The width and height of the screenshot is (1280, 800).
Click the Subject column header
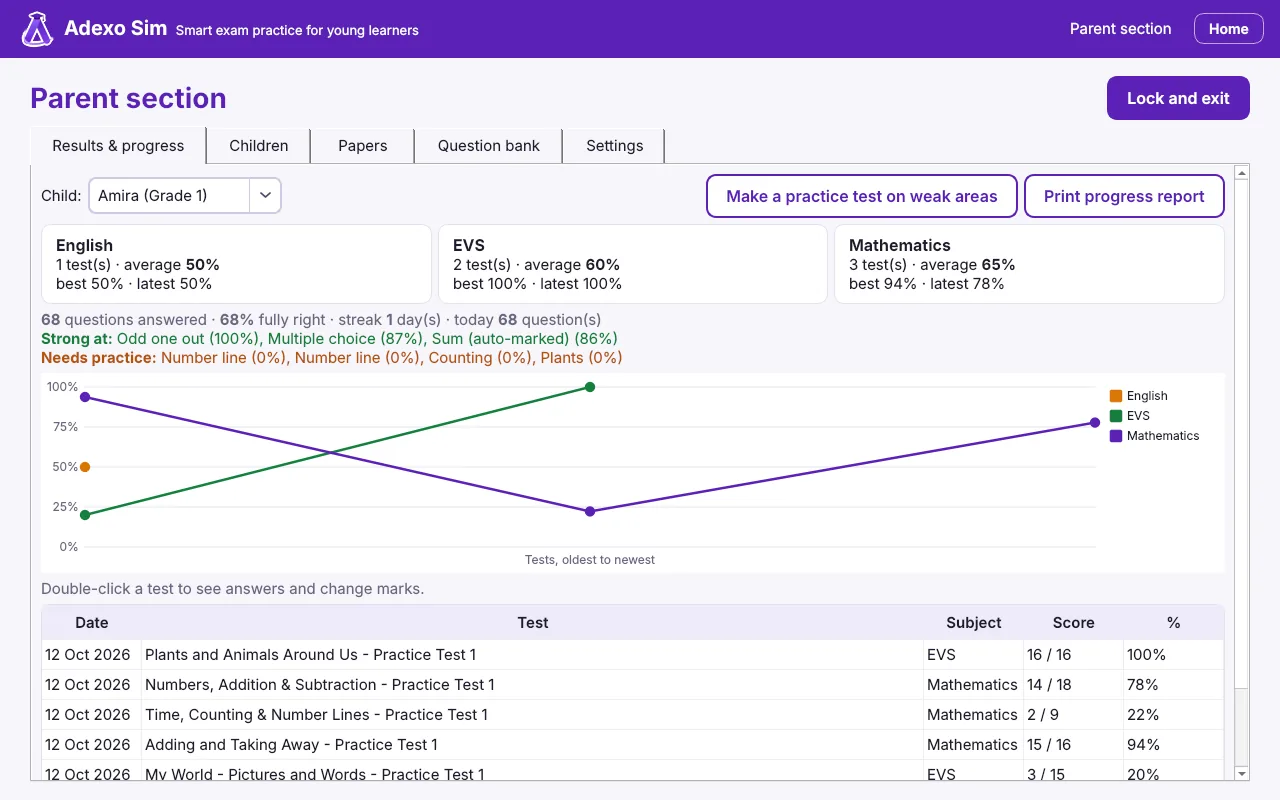point(974,623)
